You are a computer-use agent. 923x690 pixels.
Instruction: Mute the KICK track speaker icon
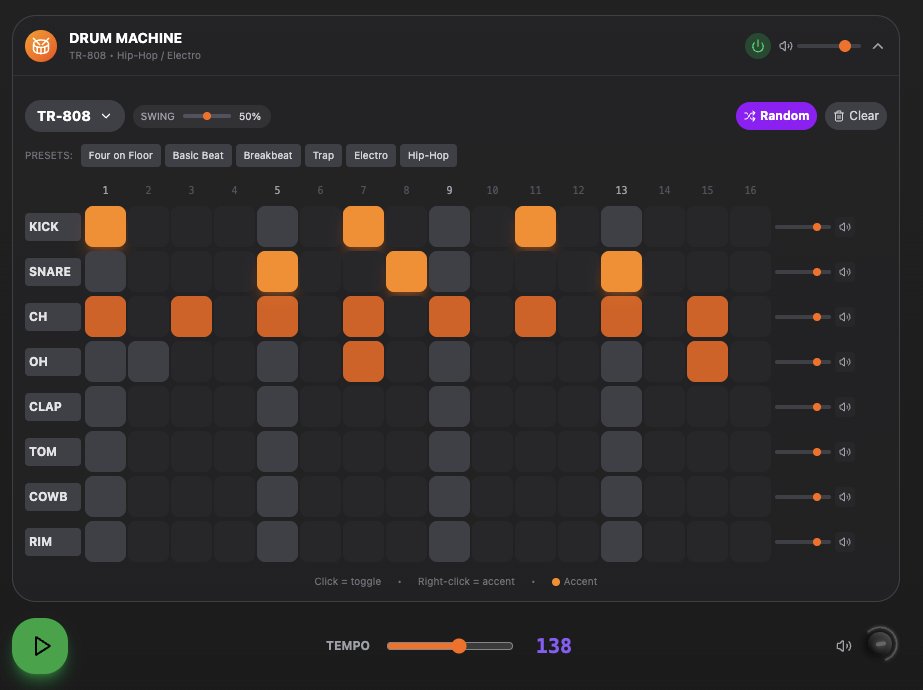[845, 227]
